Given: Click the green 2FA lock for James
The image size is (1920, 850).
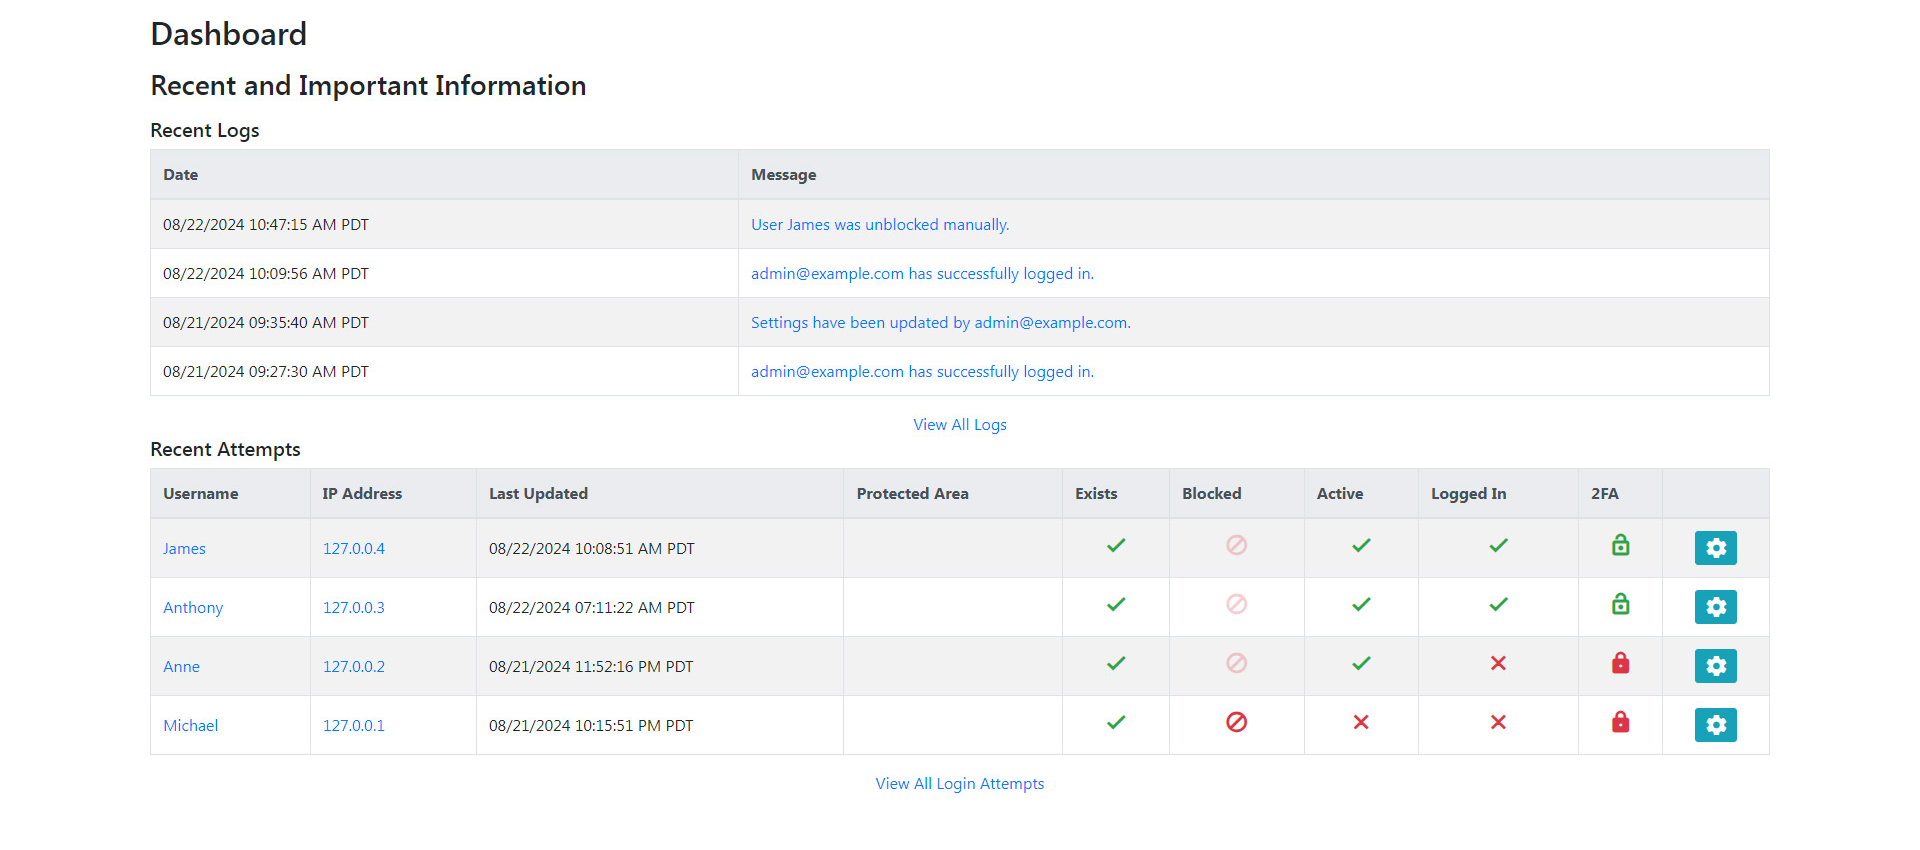Looking at the screenshot, I should pos(1620,545).
